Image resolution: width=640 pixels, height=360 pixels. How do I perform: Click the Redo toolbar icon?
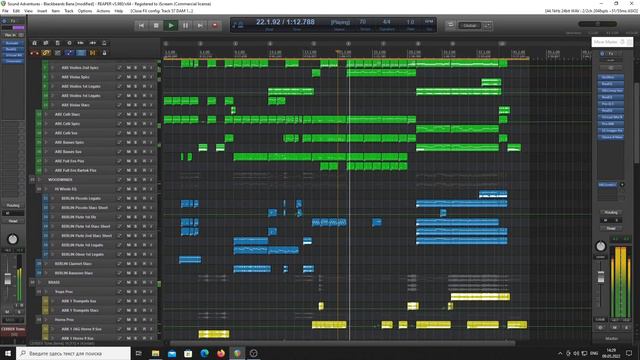(x=93, y=43)
